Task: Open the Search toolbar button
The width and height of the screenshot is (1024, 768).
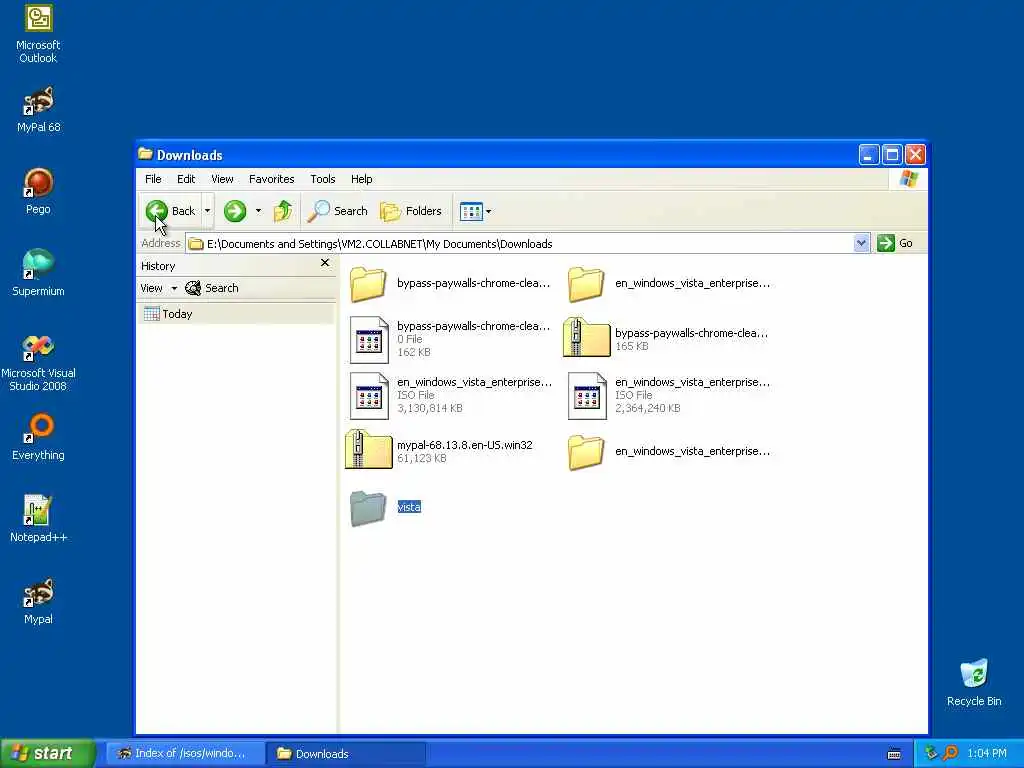Action: (x=338, y=211)
